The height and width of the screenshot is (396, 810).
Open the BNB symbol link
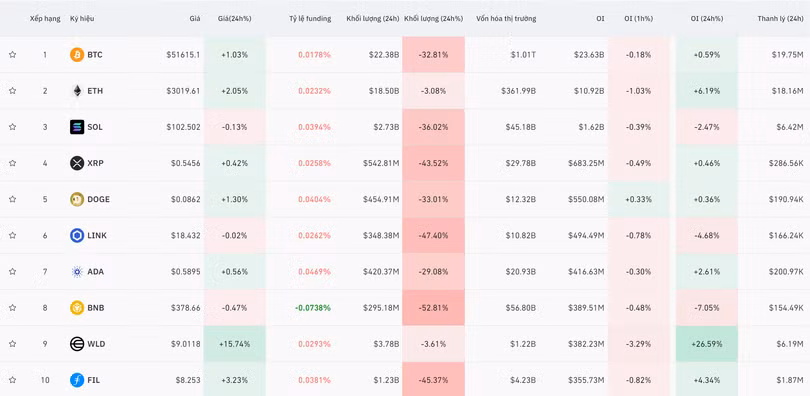click(96, 308)
